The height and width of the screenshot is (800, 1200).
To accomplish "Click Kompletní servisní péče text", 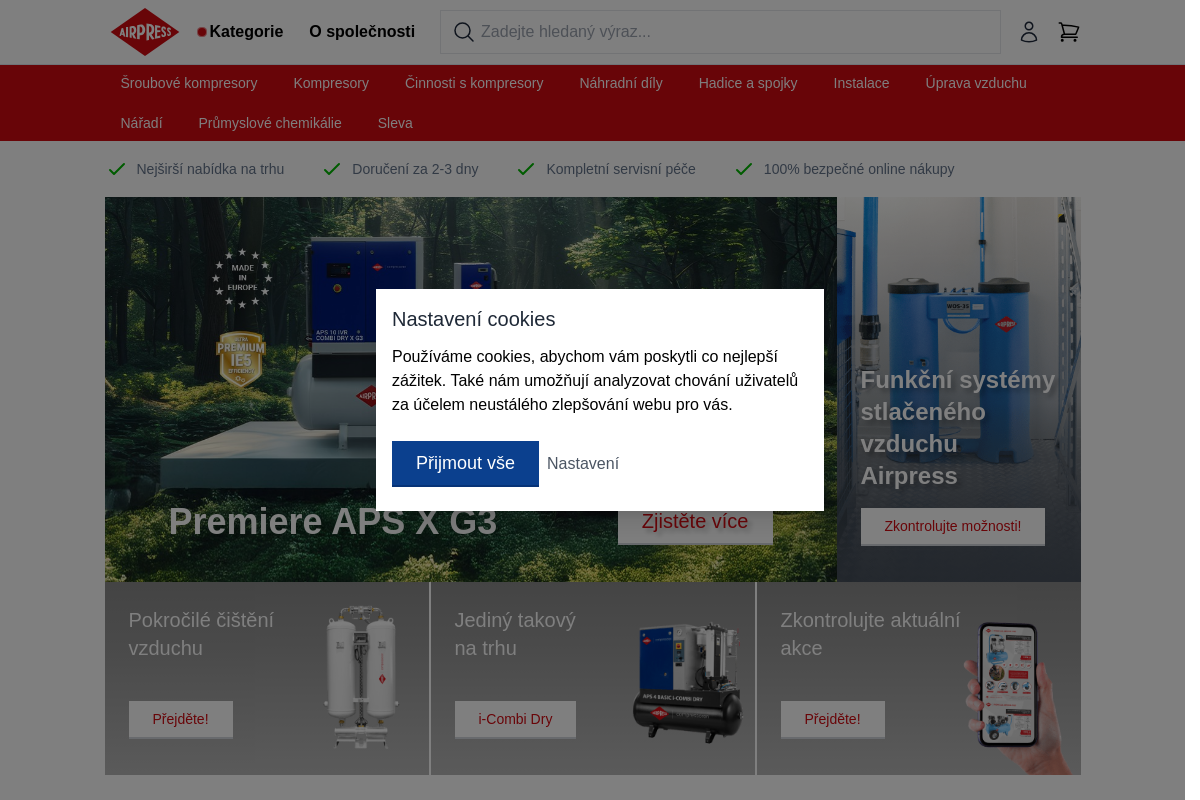I will click(x=621, y=169).
